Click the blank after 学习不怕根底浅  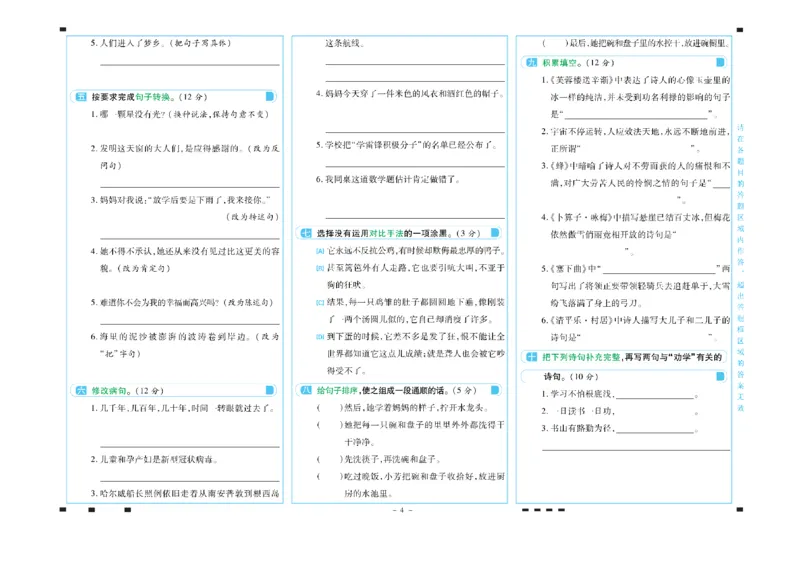pyautogui.click(x=655, y=397)
